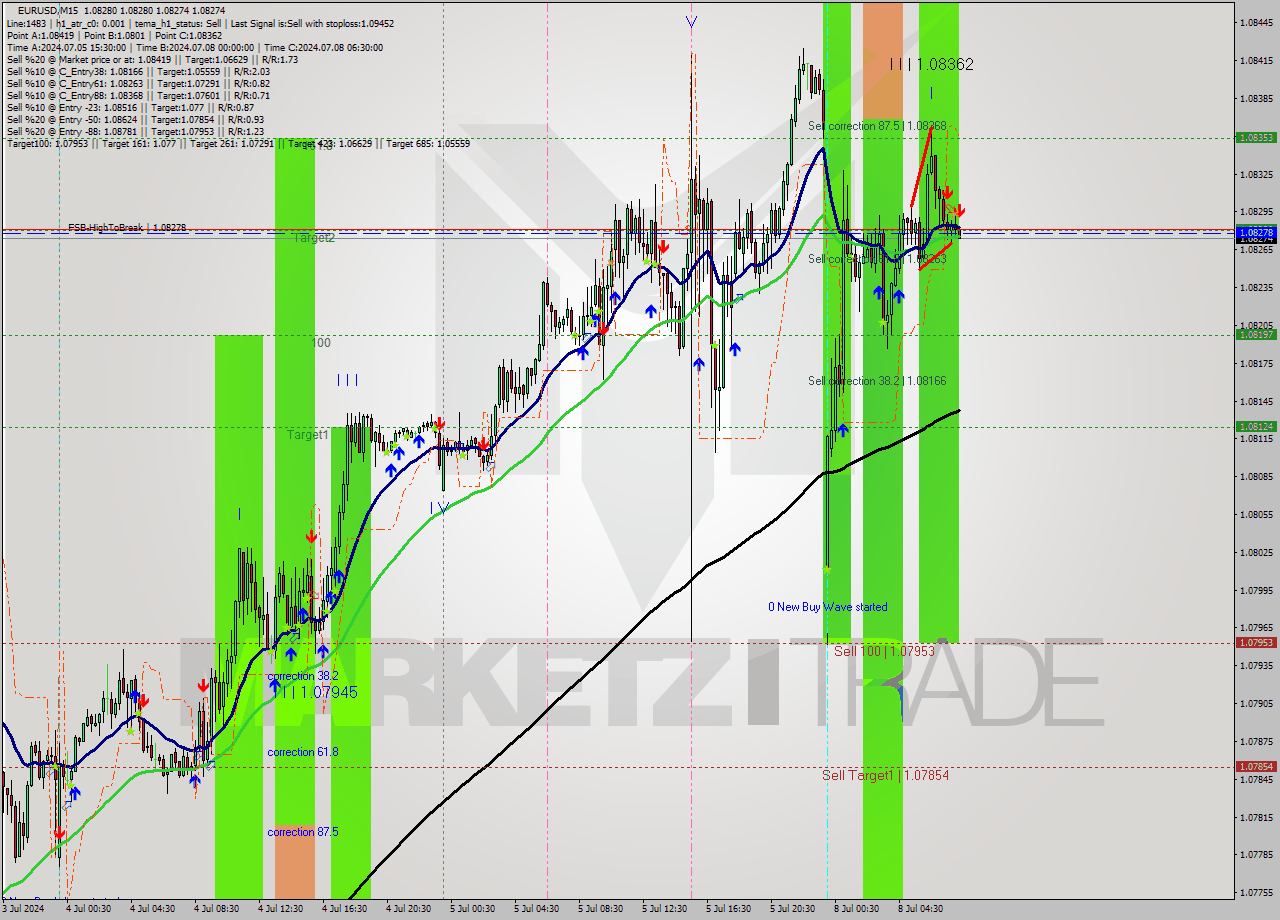Click the blue 'I V' wave label
Viewport: 1280px width, 920px height.
point(439,508)
